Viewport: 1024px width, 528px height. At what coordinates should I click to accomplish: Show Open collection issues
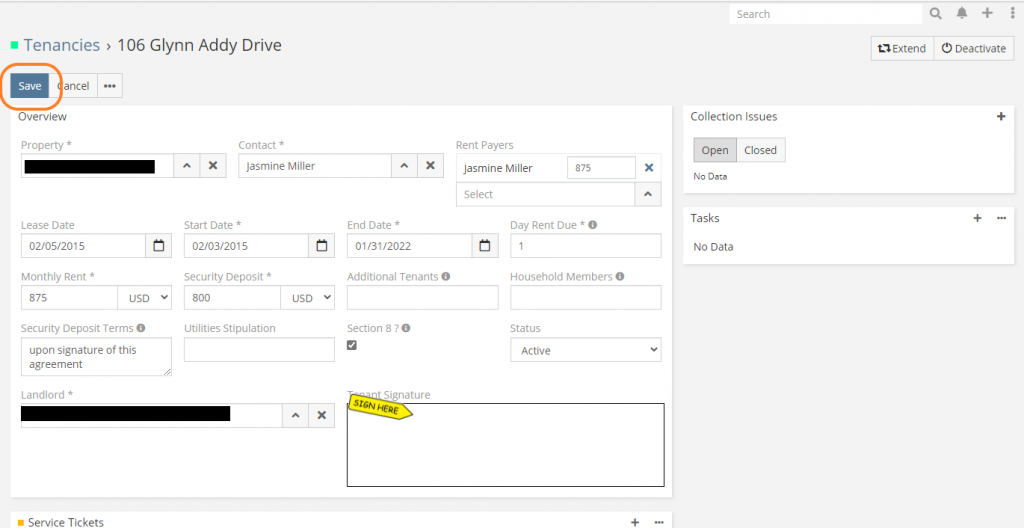click(x=715, y=150)
